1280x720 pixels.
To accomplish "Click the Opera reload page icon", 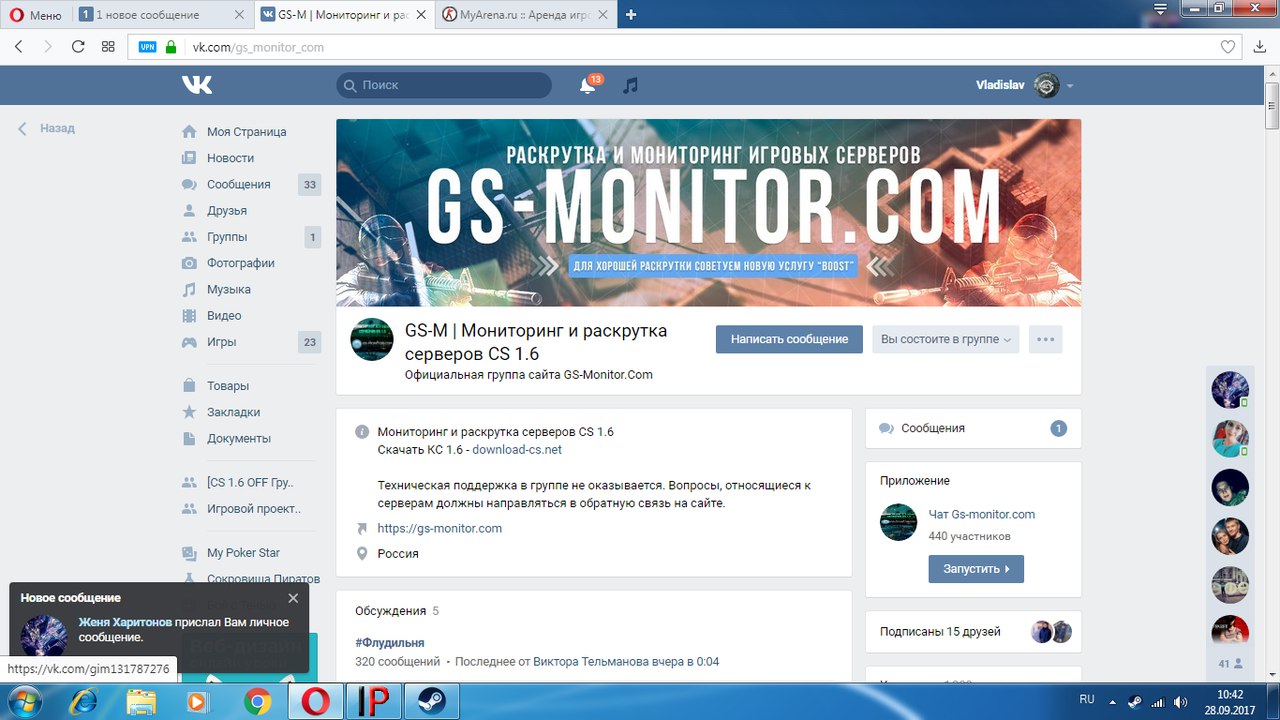I will (78, 47).
